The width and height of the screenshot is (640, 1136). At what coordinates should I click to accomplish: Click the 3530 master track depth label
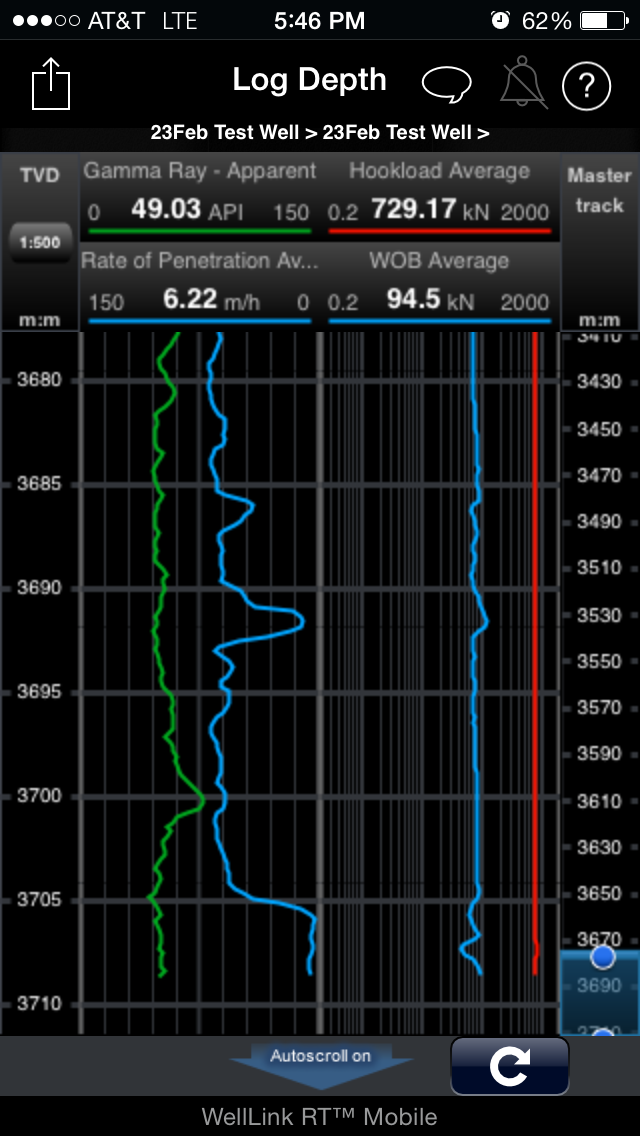(599, 616)
